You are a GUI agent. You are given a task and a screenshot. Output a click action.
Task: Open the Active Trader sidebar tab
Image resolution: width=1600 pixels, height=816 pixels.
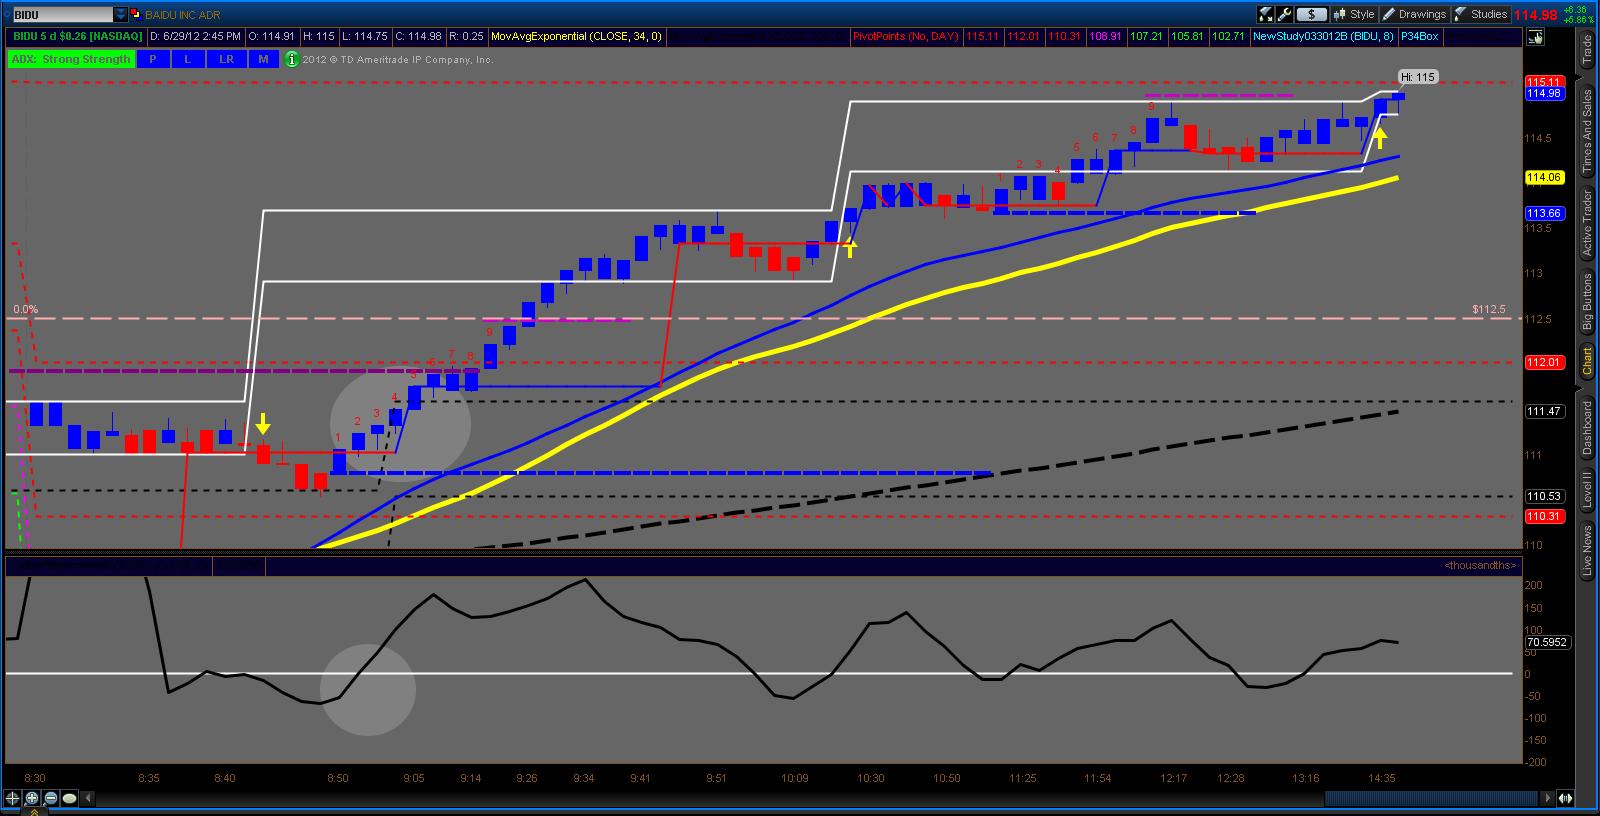tap(1587, 222)
